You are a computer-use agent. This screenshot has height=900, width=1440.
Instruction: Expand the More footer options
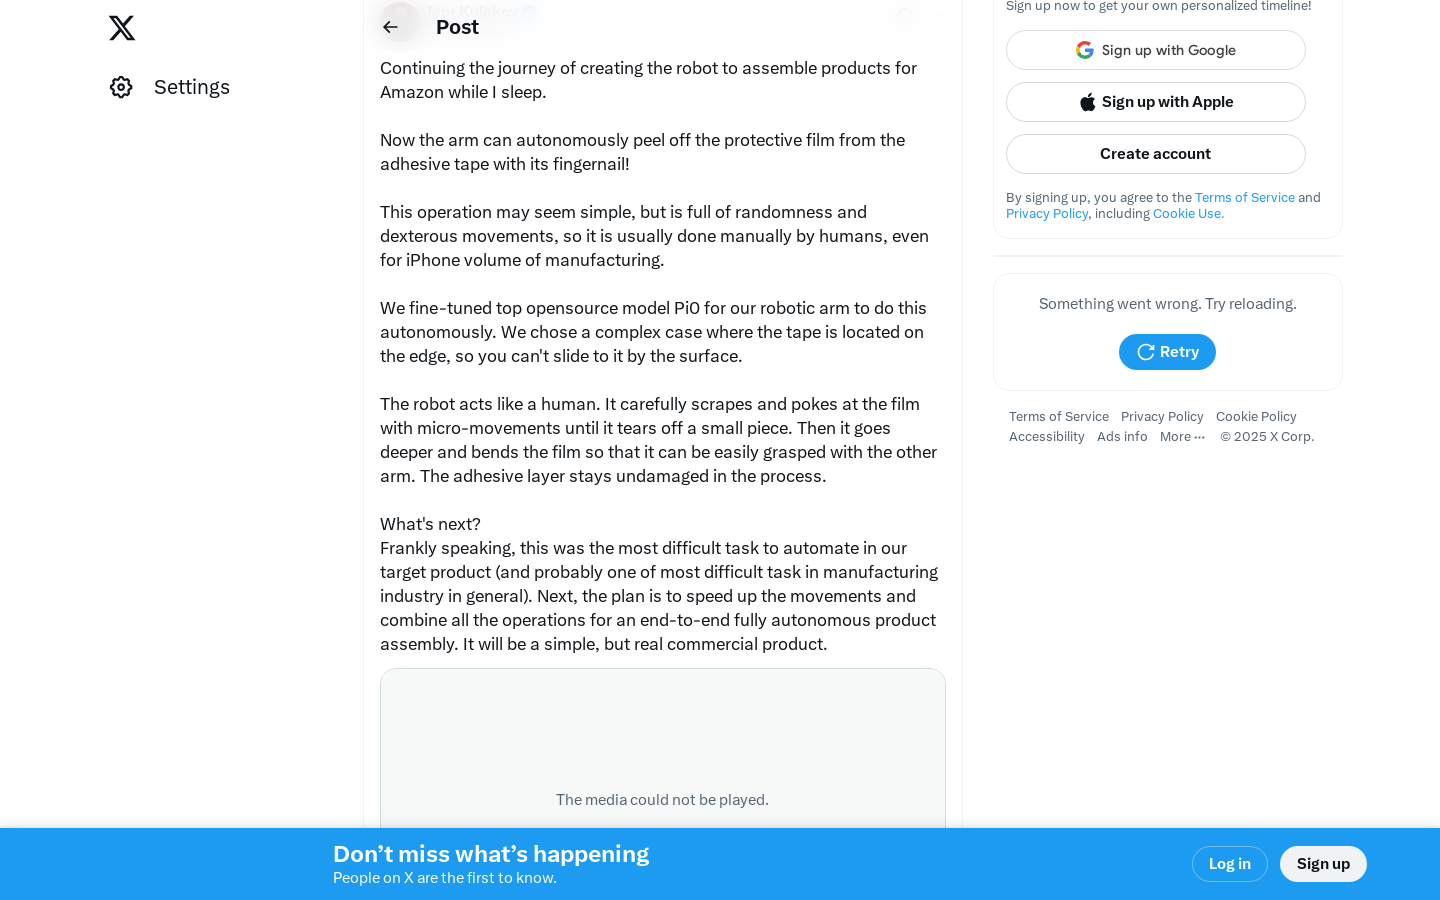point(1182,437)
